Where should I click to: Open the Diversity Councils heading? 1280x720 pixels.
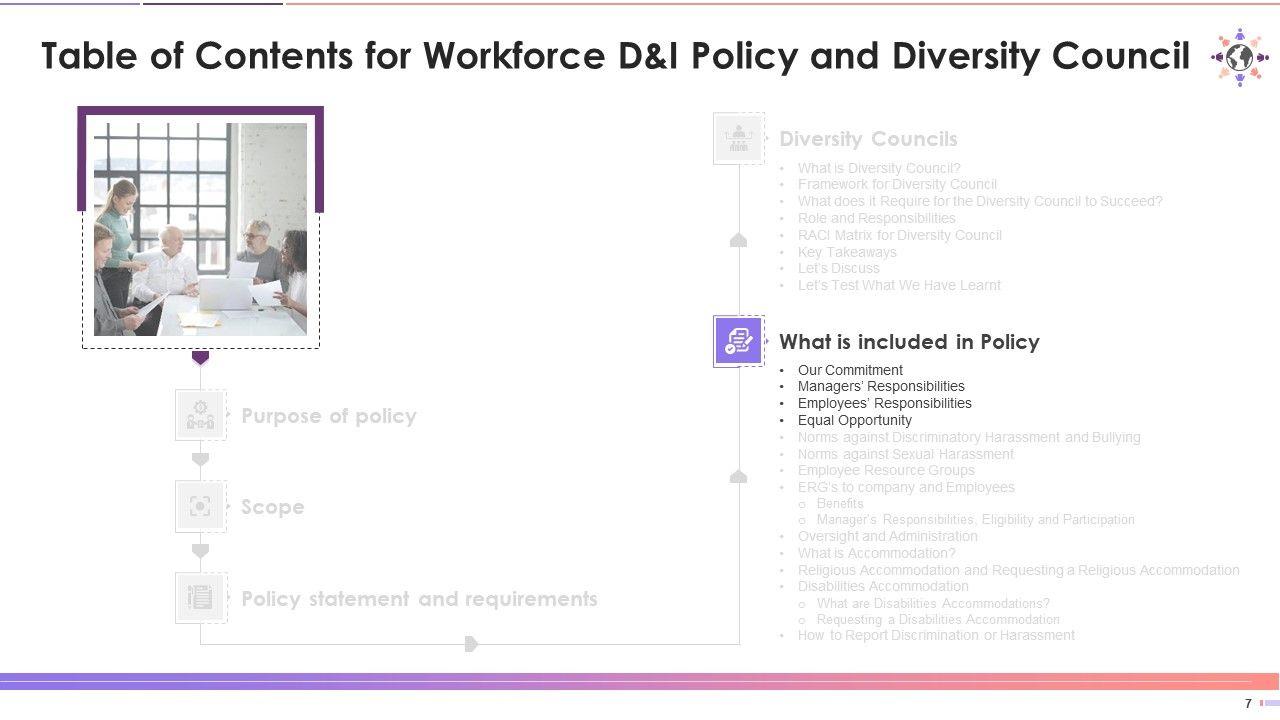[868, 139]
